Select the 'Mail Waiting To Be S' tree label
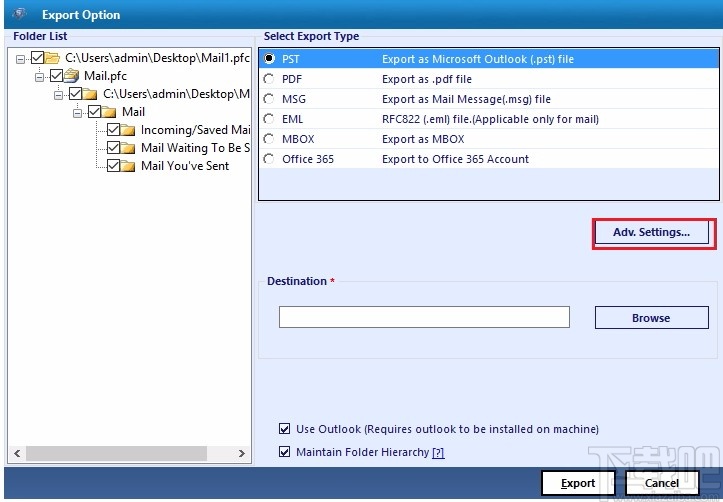The width and height of the screenshot is (723, 502). [x=196, y=148]
